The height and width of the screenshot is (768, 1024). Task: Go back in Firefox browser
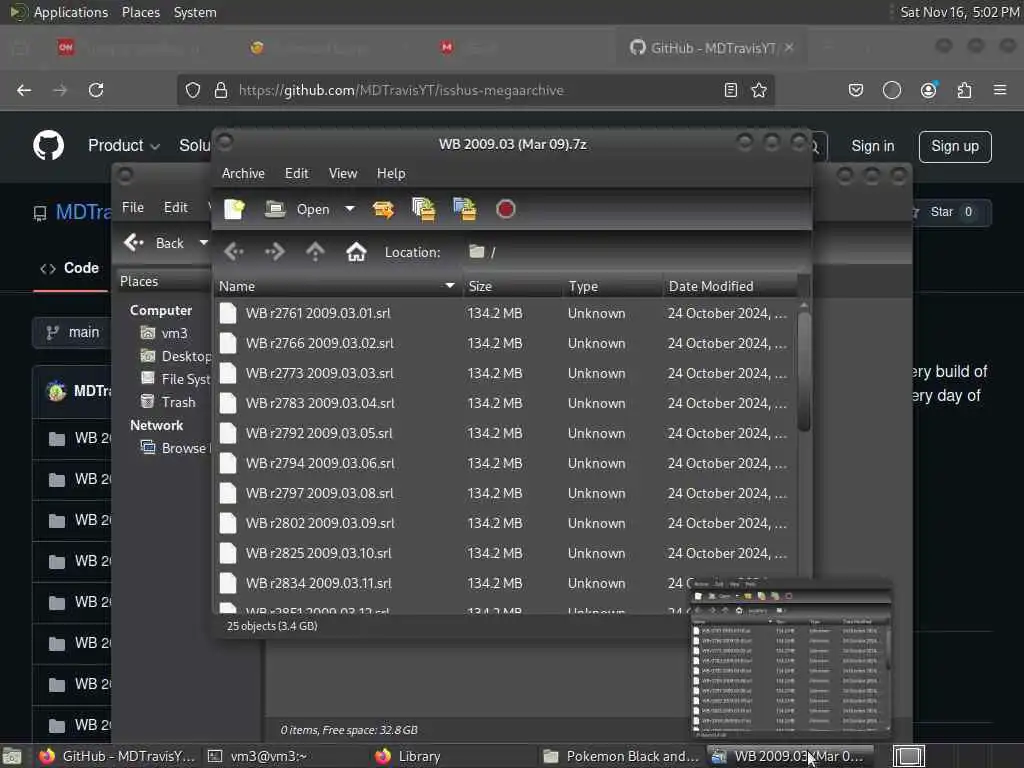point(24,90)
